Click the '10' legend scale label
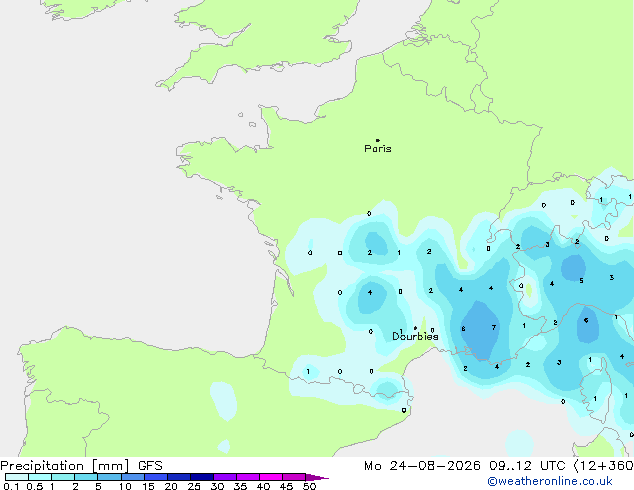The image size is (634, 490). [125, 486]
